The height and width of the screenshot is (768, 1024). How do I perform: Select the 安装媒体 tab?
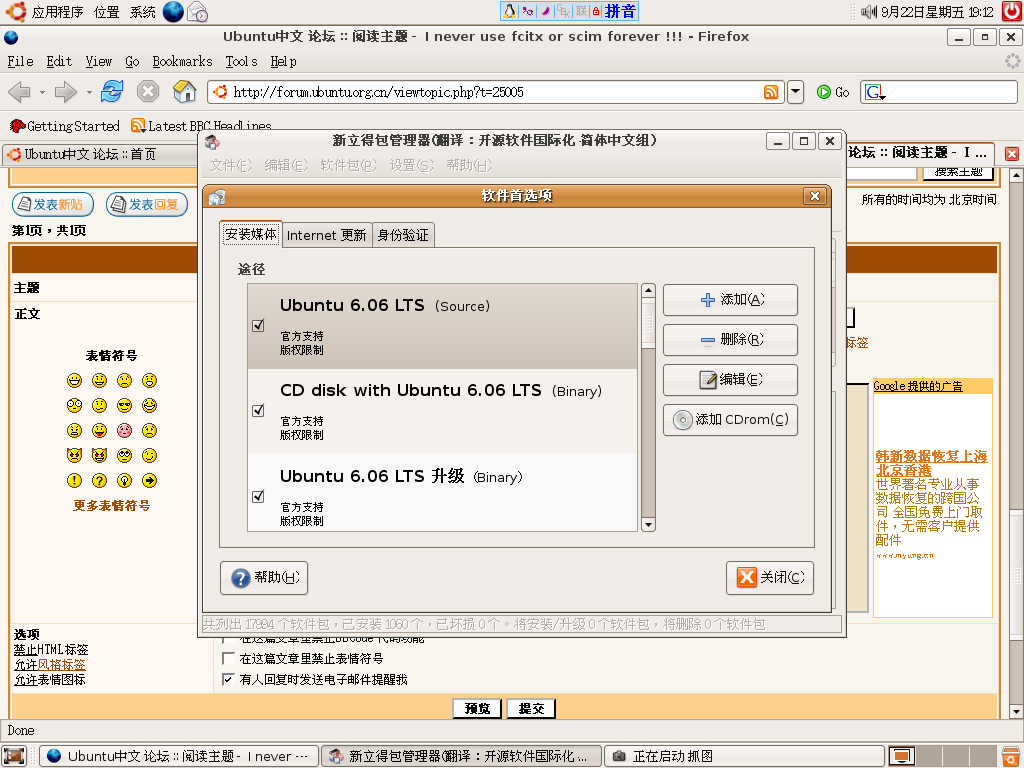[x=251, y=234]
